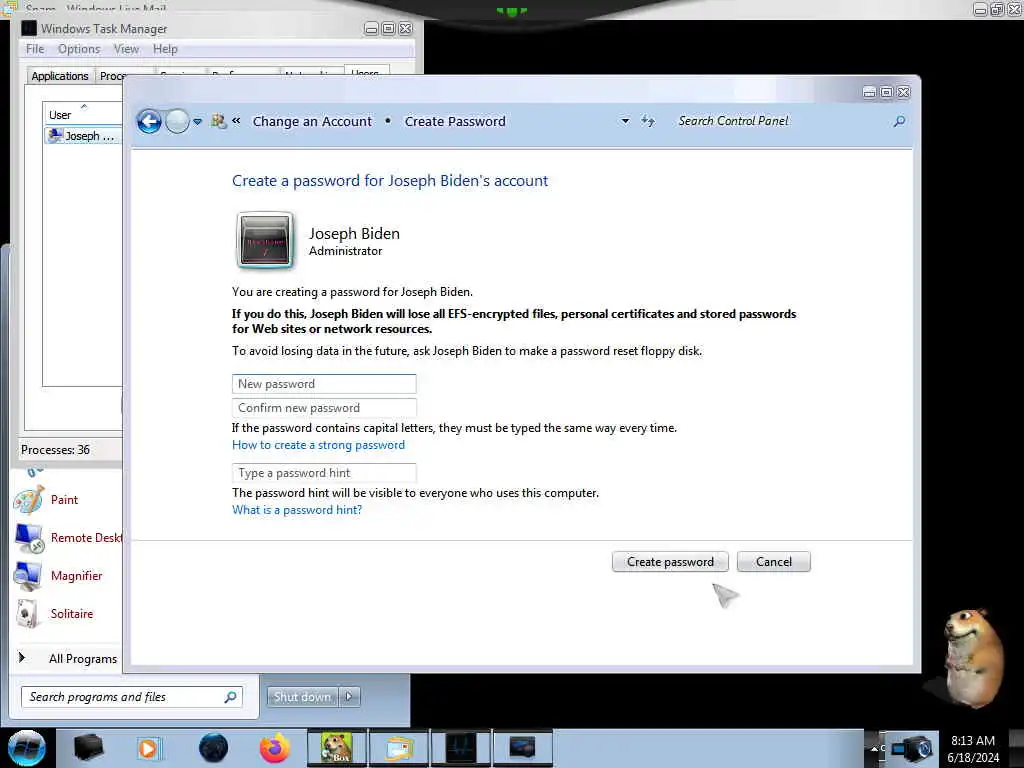The height and width of the screenshot is (768, 1024).
Task: Focus the Search Control Panel box
Action: [x=781, y=121]
